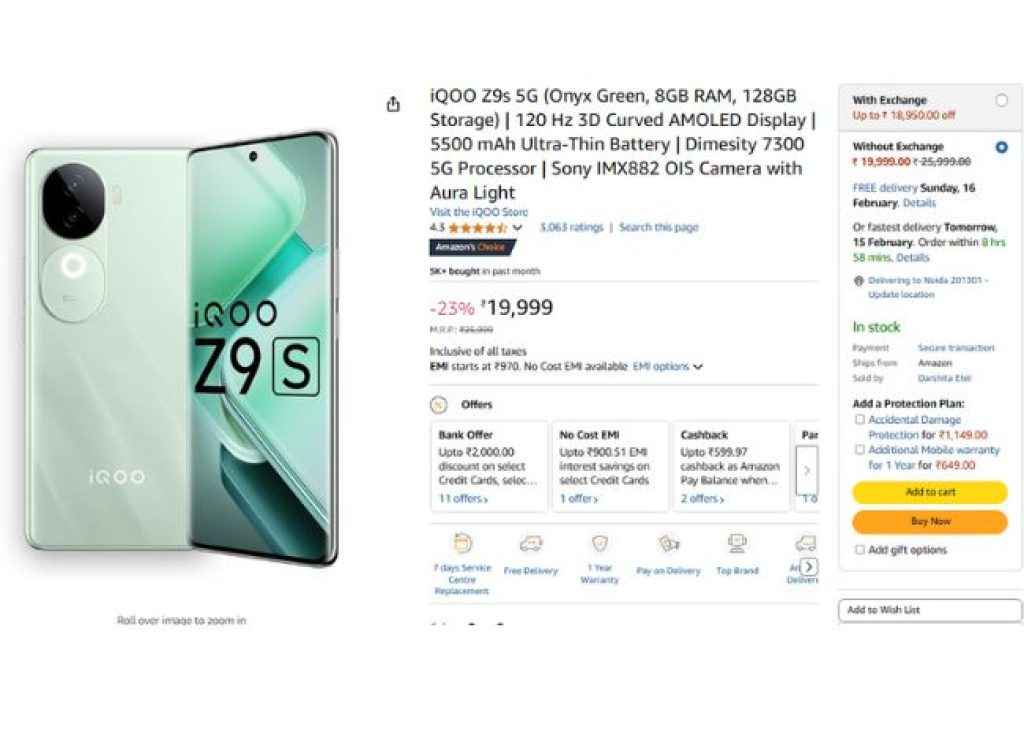Select the Top Brand icon
This screenshot has width=1024, height=756.
coord(738,545)
